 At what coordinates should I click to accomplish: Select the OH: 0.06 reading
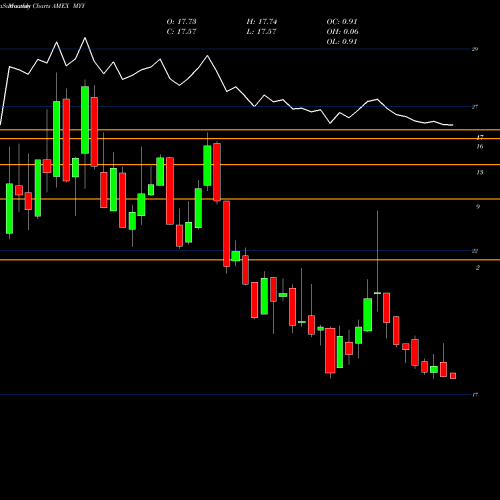coord(342,32)
